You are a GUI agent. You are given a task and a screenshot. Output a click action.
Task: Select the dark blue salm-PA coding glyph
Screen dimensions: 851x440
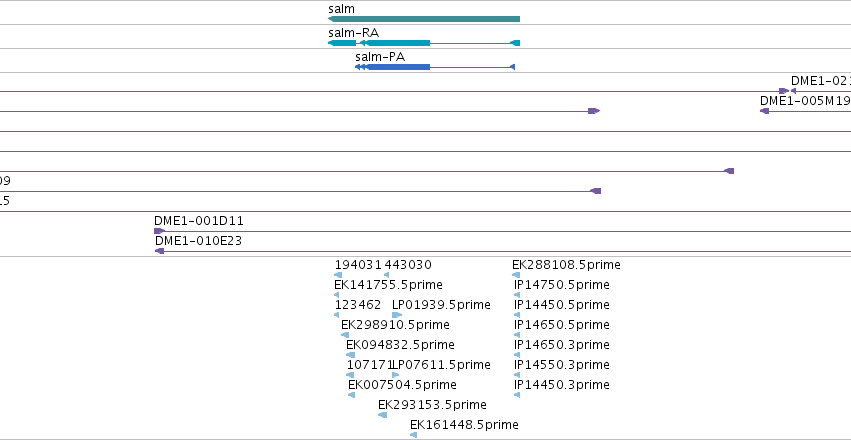(435, 67)
